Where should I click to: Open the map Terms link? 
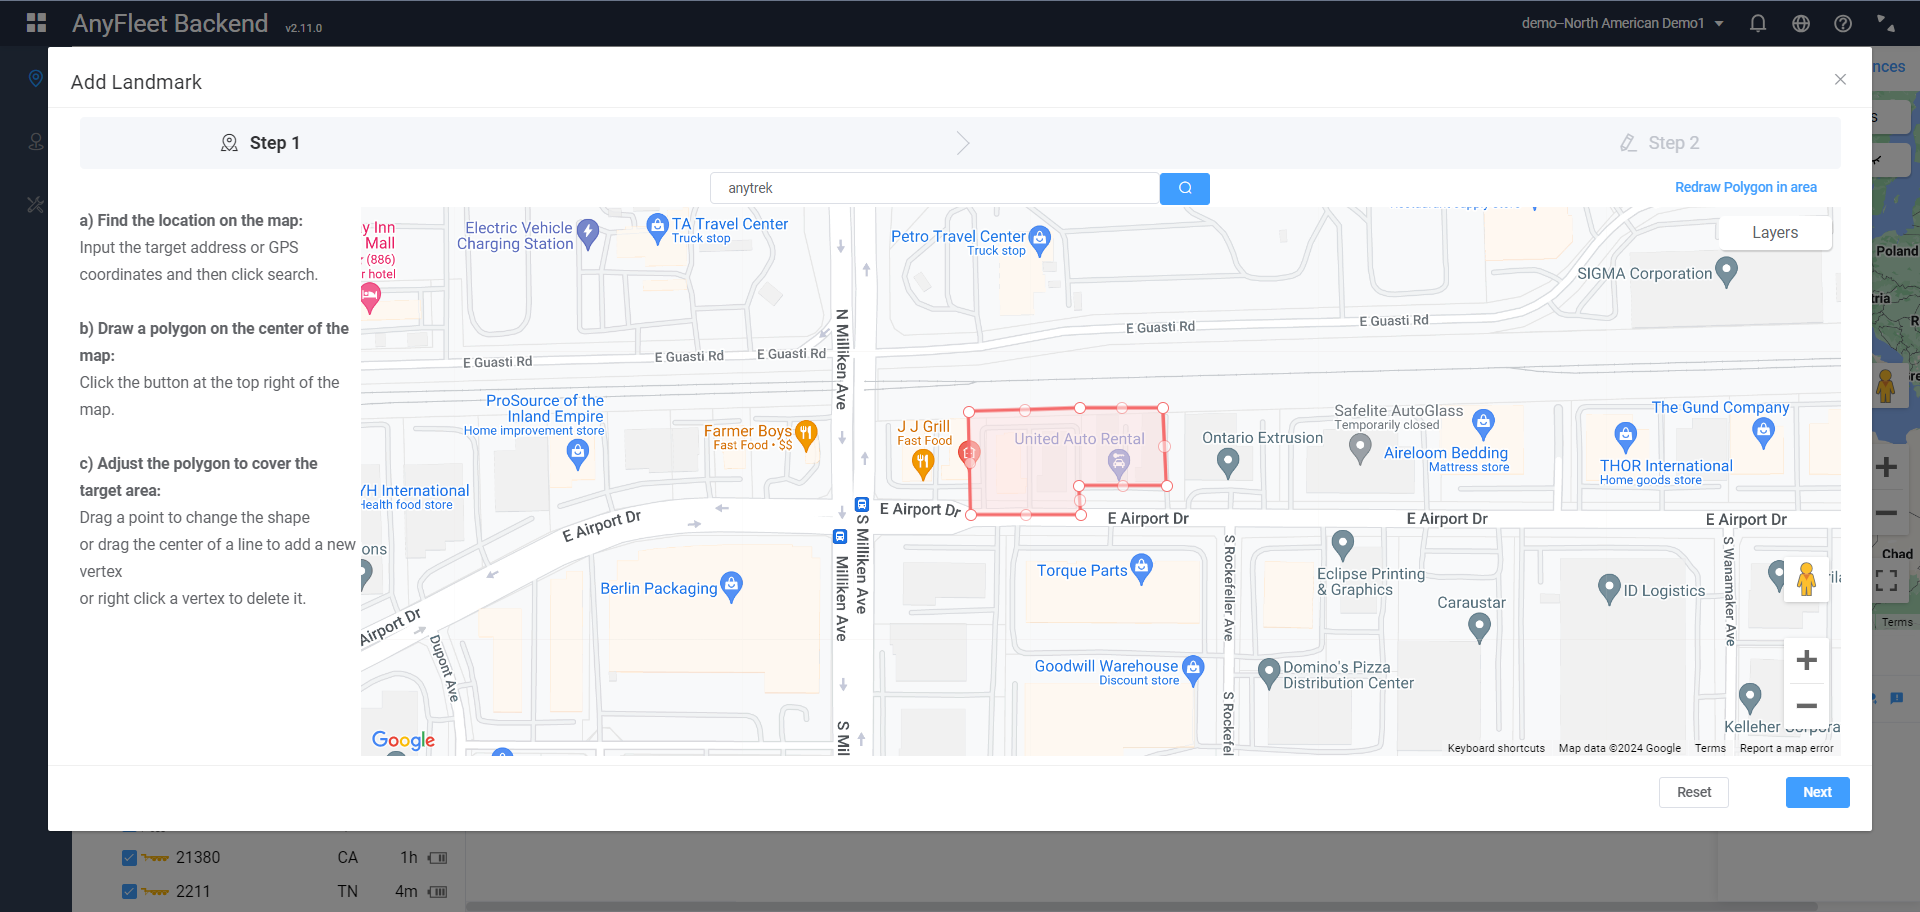pos(1710,748)
